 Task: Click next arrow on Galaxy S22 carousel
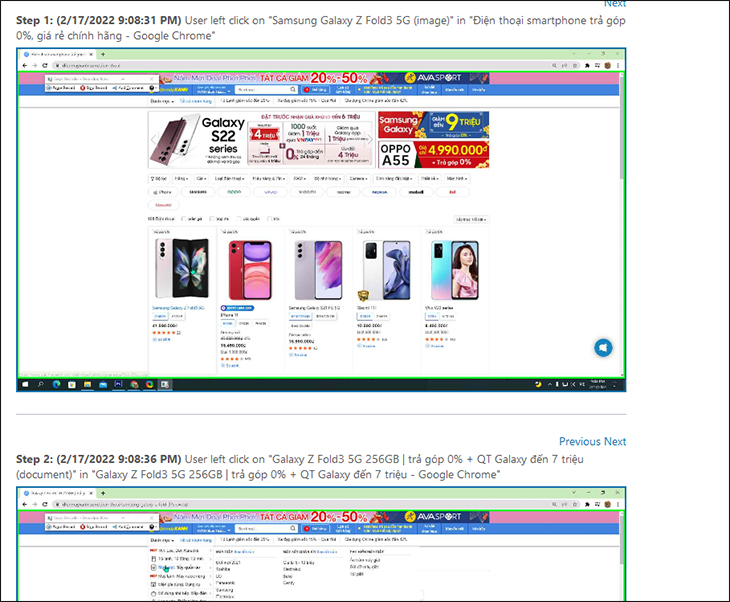click(x=370, y=140)
